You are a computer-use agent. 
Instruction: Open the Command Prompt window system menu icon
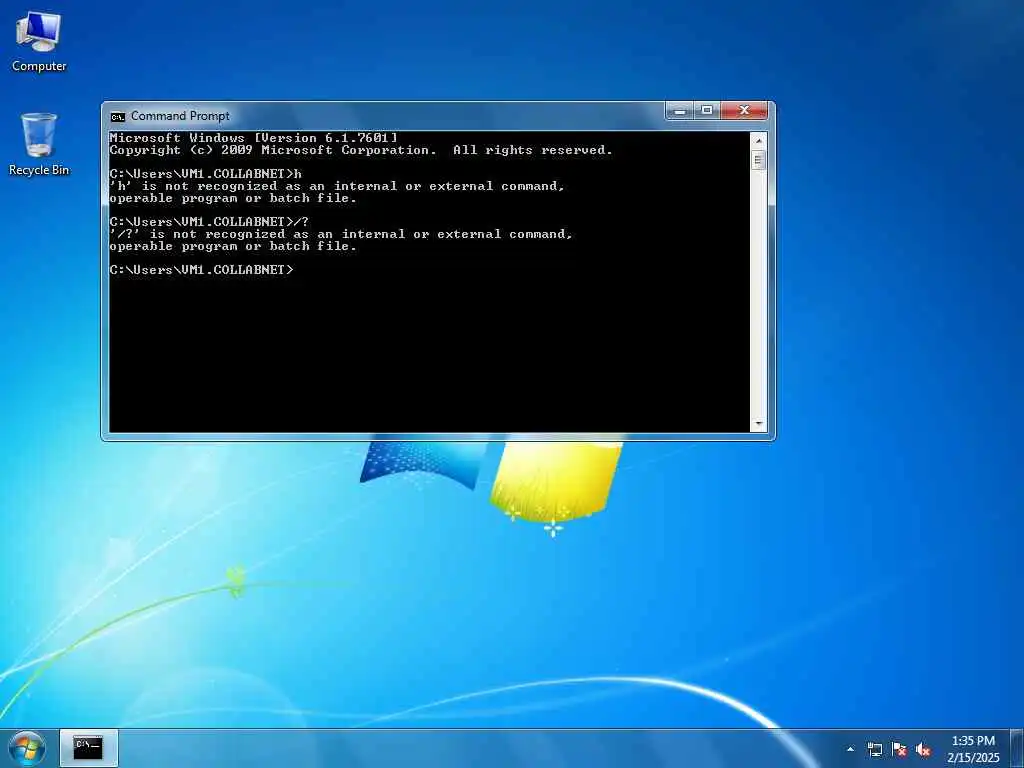[x=118, y=117]
